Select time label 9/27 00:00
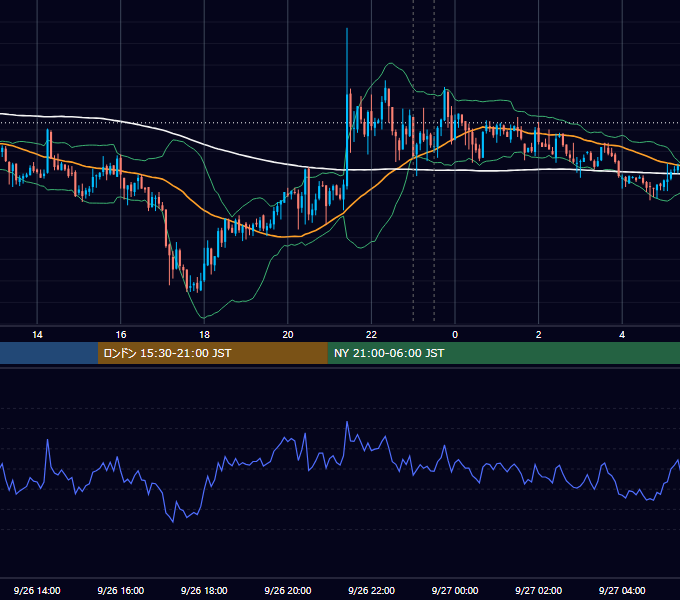 (x=455, y=590)
